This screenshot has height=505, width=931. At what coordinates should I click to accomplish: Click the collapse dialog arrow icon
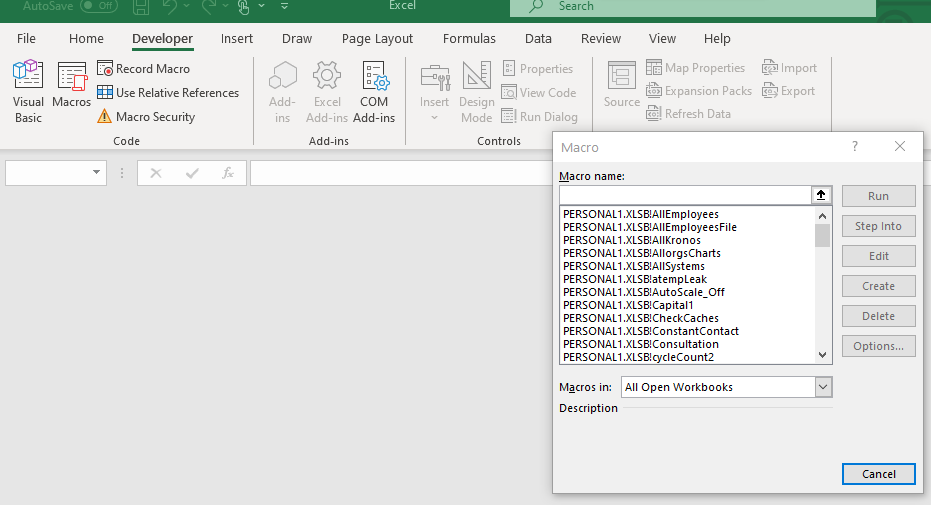coord(821,195)
